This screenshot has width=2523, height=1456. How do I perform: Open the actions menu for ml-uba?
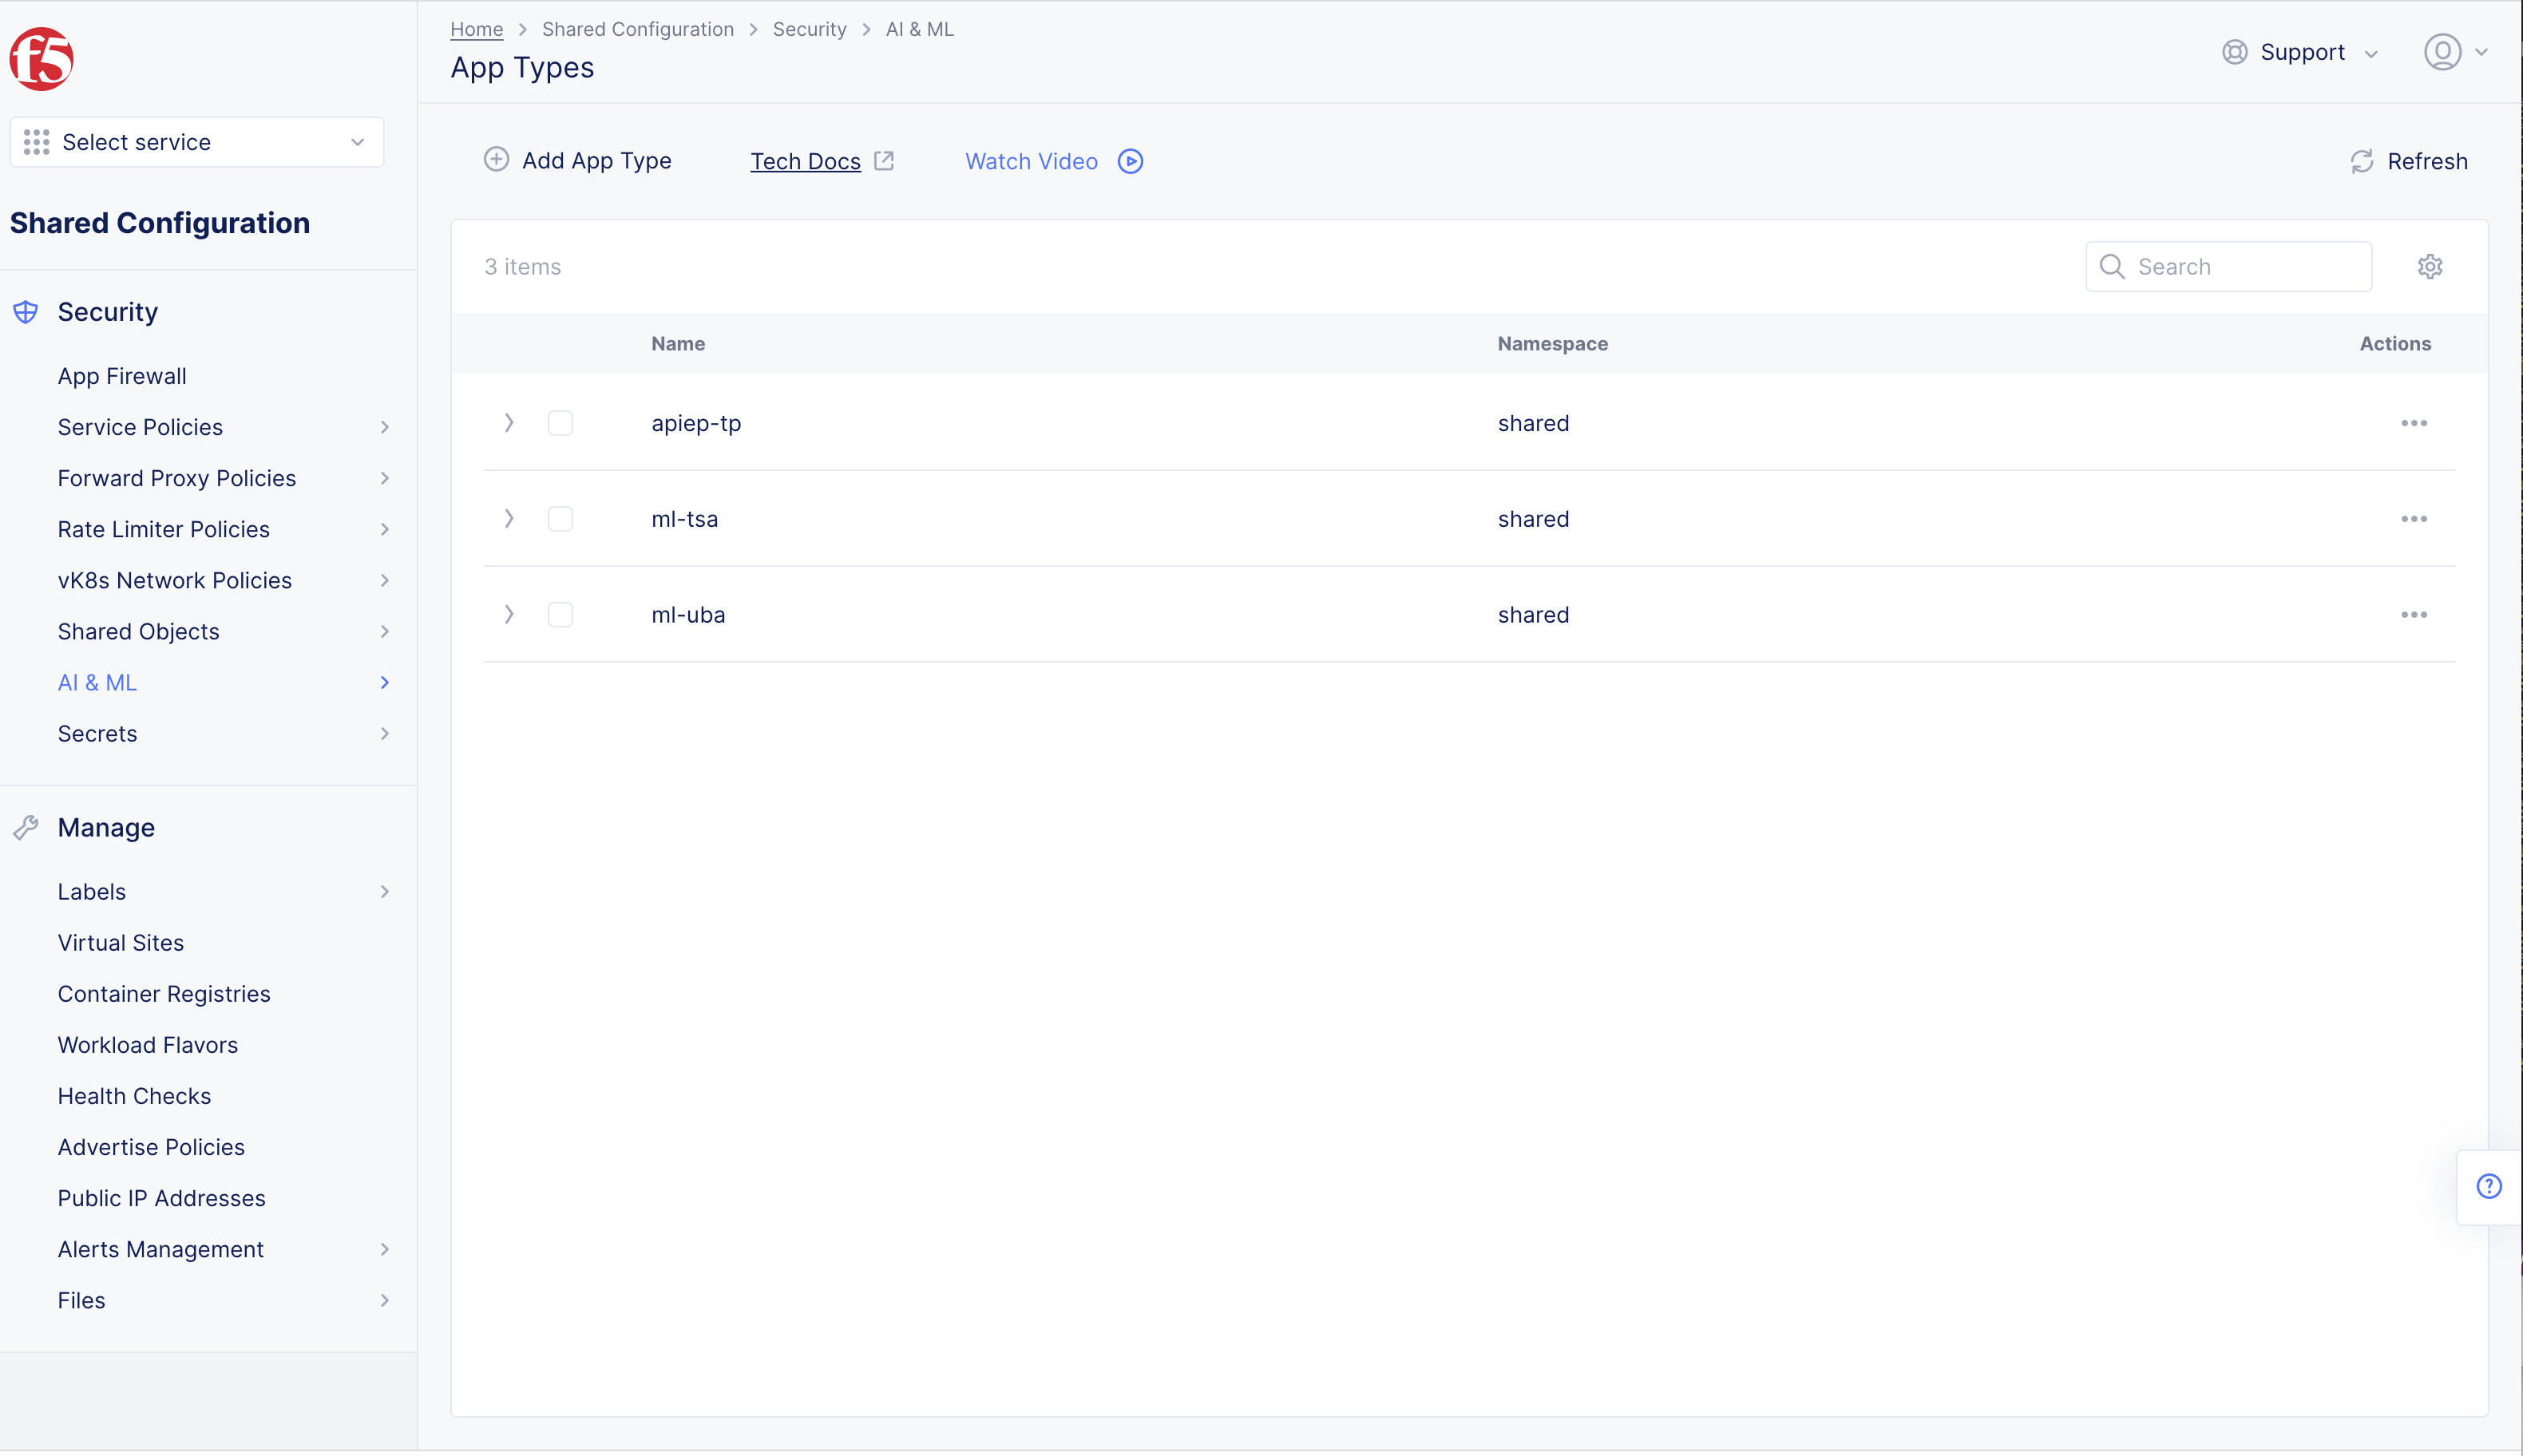point(2414,614)
